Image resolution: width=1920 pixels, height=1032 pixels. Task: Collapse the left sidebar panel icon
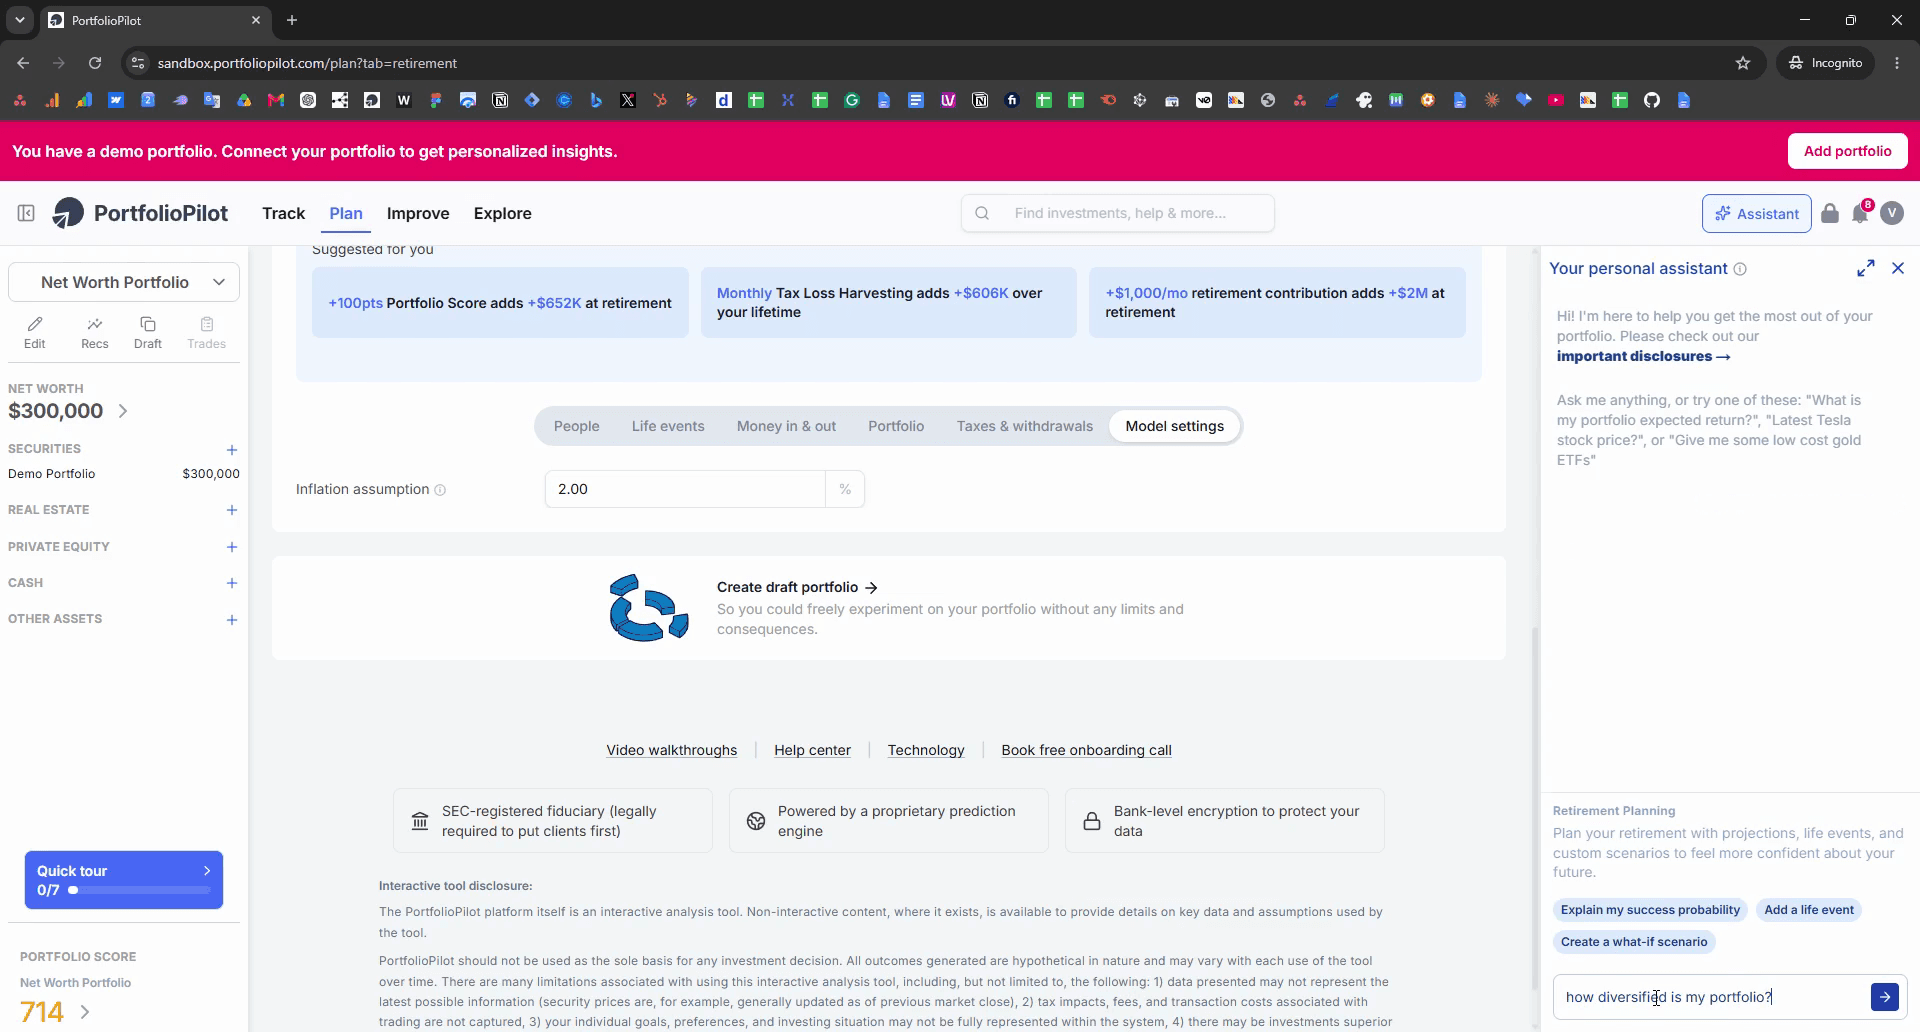click(26, 213)
